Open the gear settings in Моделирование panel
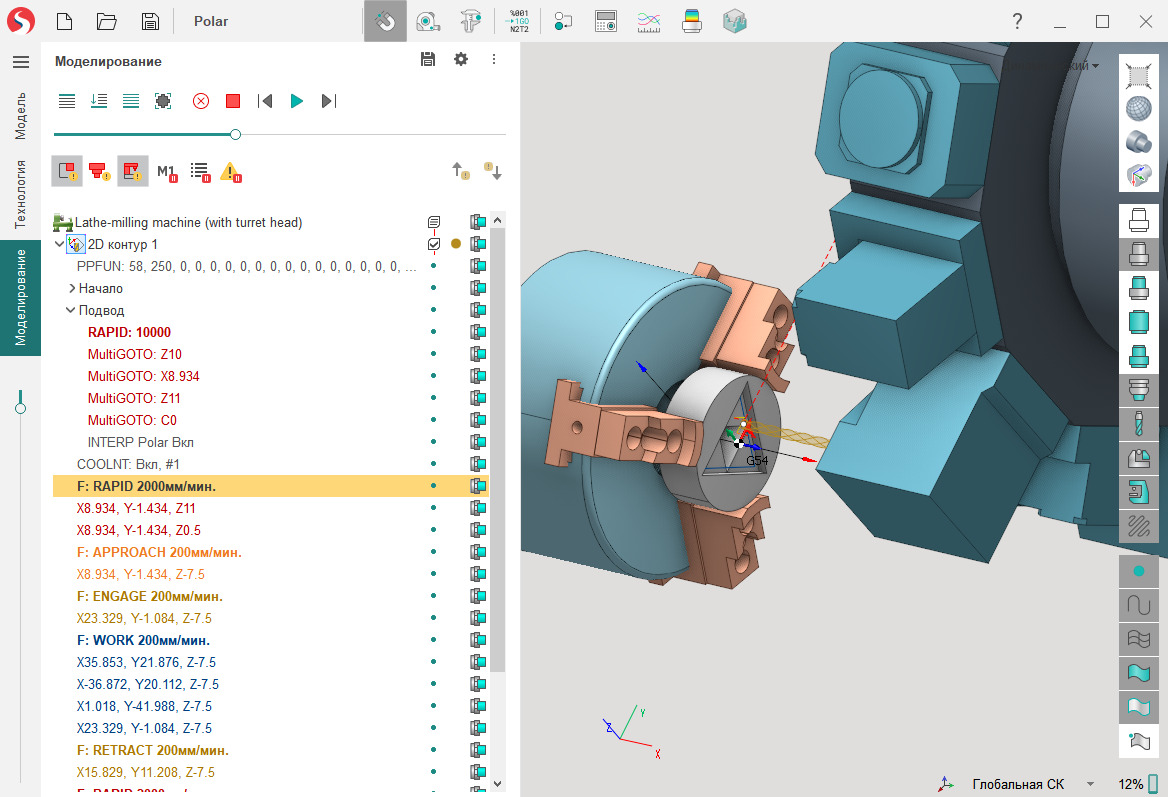 [x=461, y=60]
